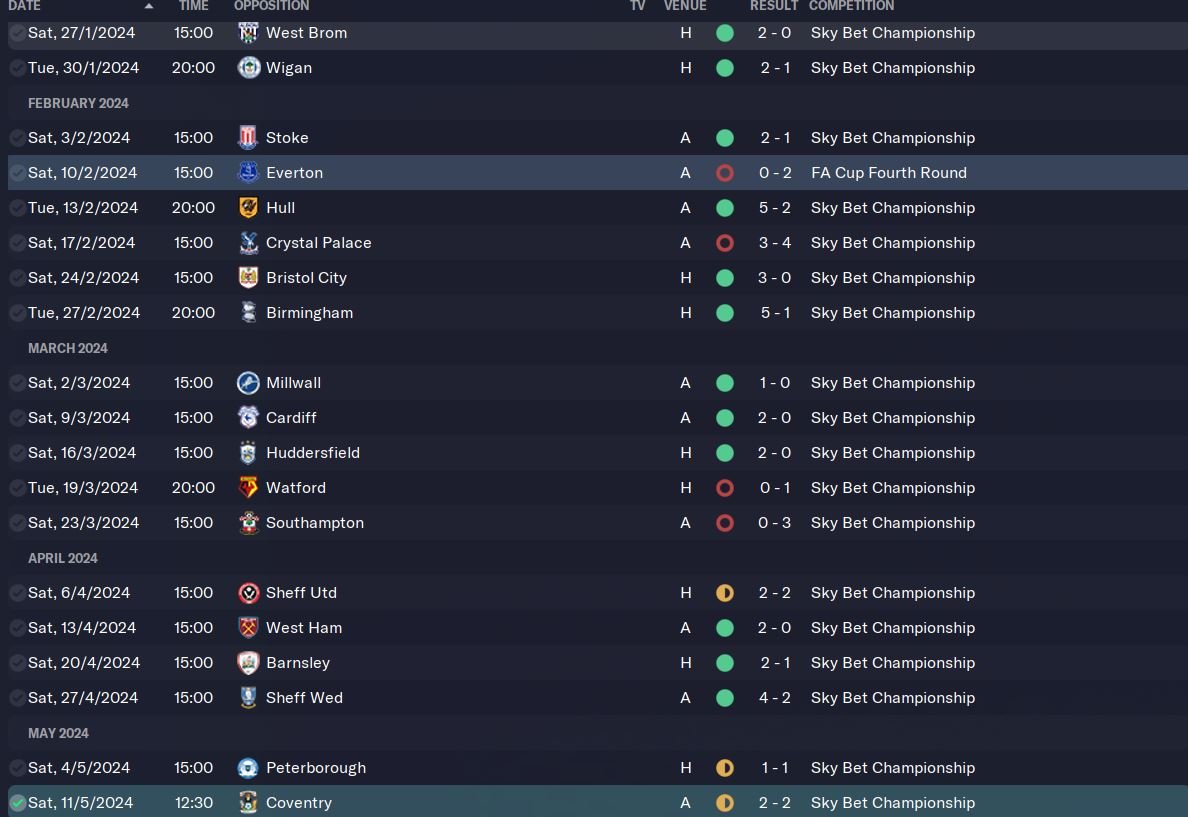Click the Peterborough badge icon
The height and width of the screenshot is (817, 1188).
point(248,768)
